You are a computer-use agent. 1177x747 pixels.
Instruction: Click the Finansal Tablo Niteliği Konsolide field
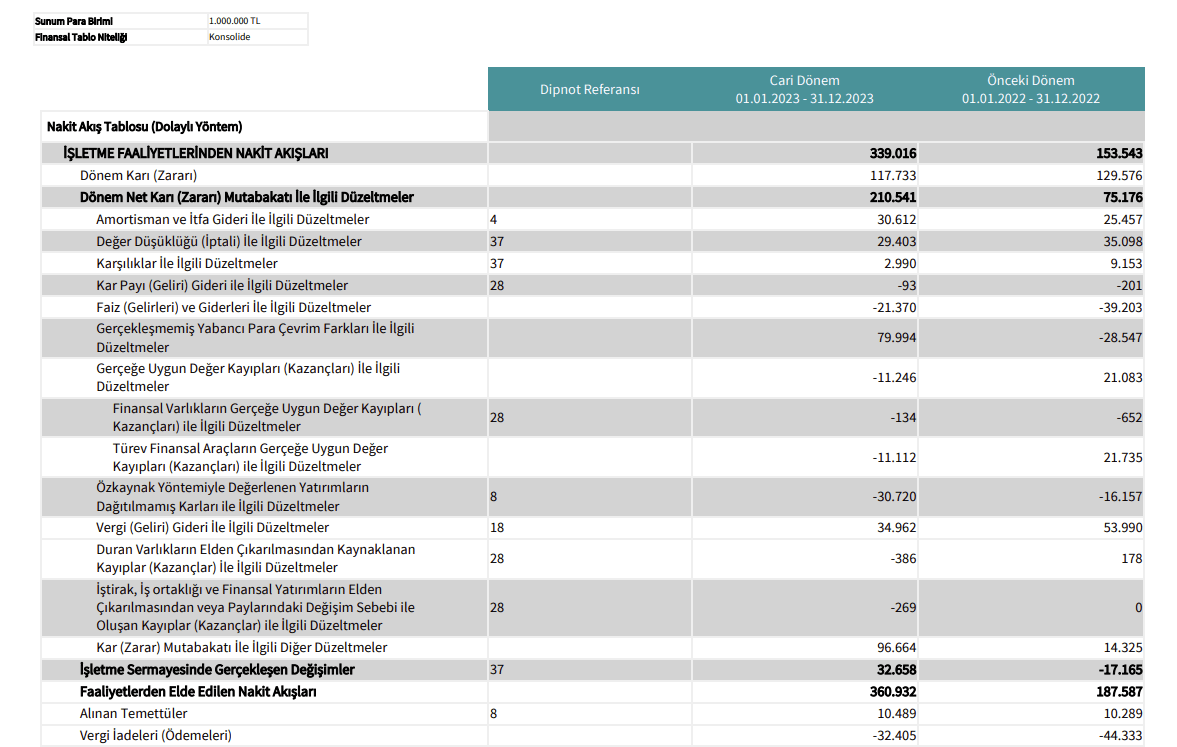point(255,36)
